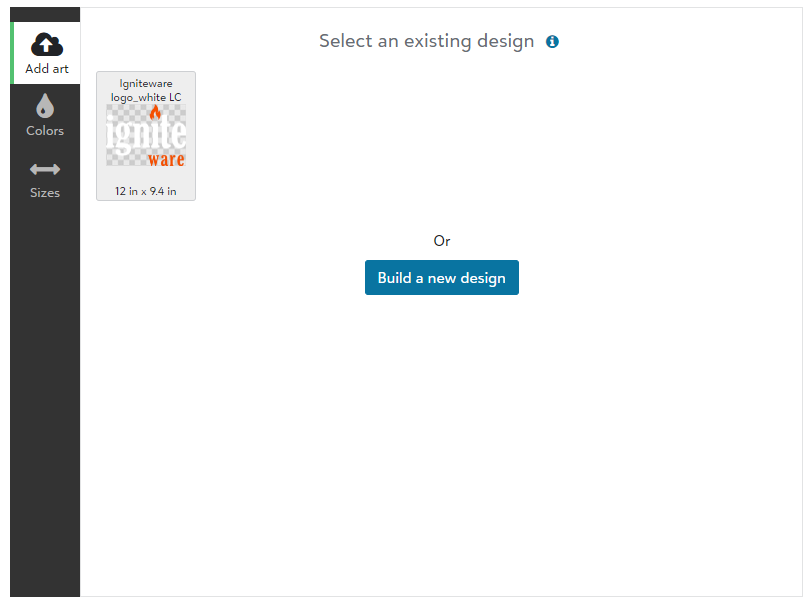
Task: Click the "Select an existing design" heading
Action: coord(427,41)
